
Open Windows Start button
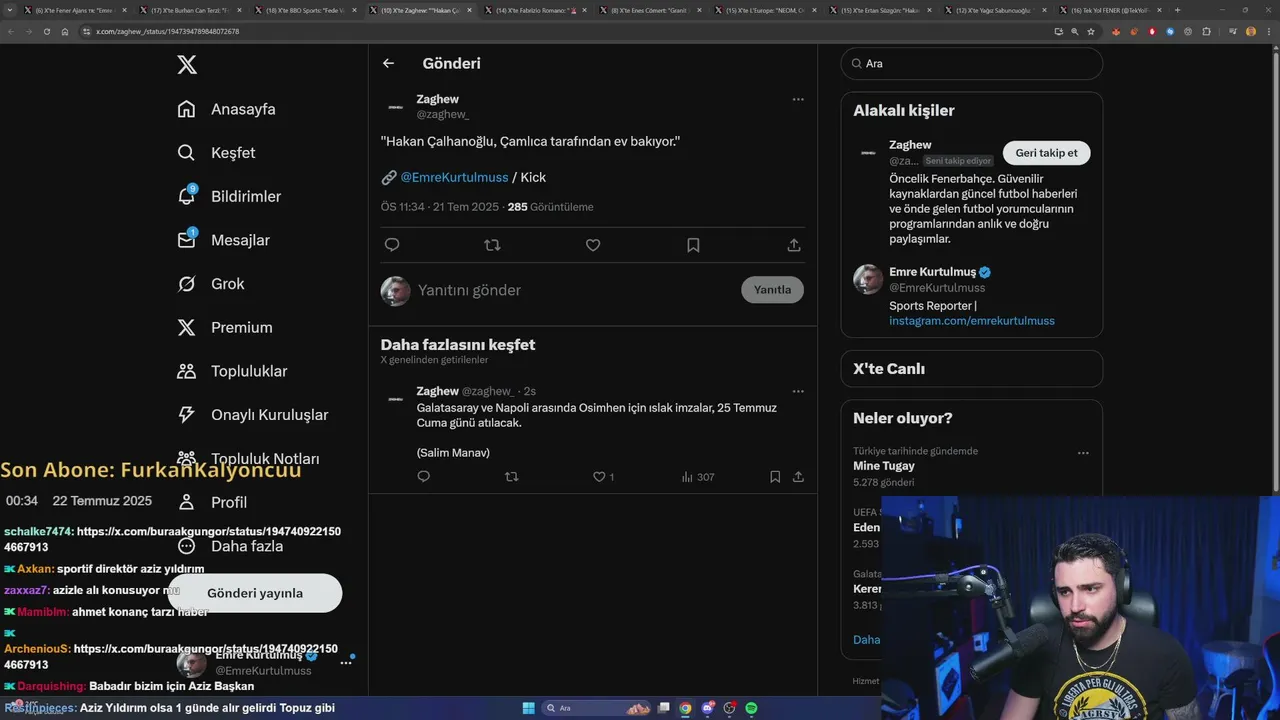pyautogui.click(x=528, y=708)
